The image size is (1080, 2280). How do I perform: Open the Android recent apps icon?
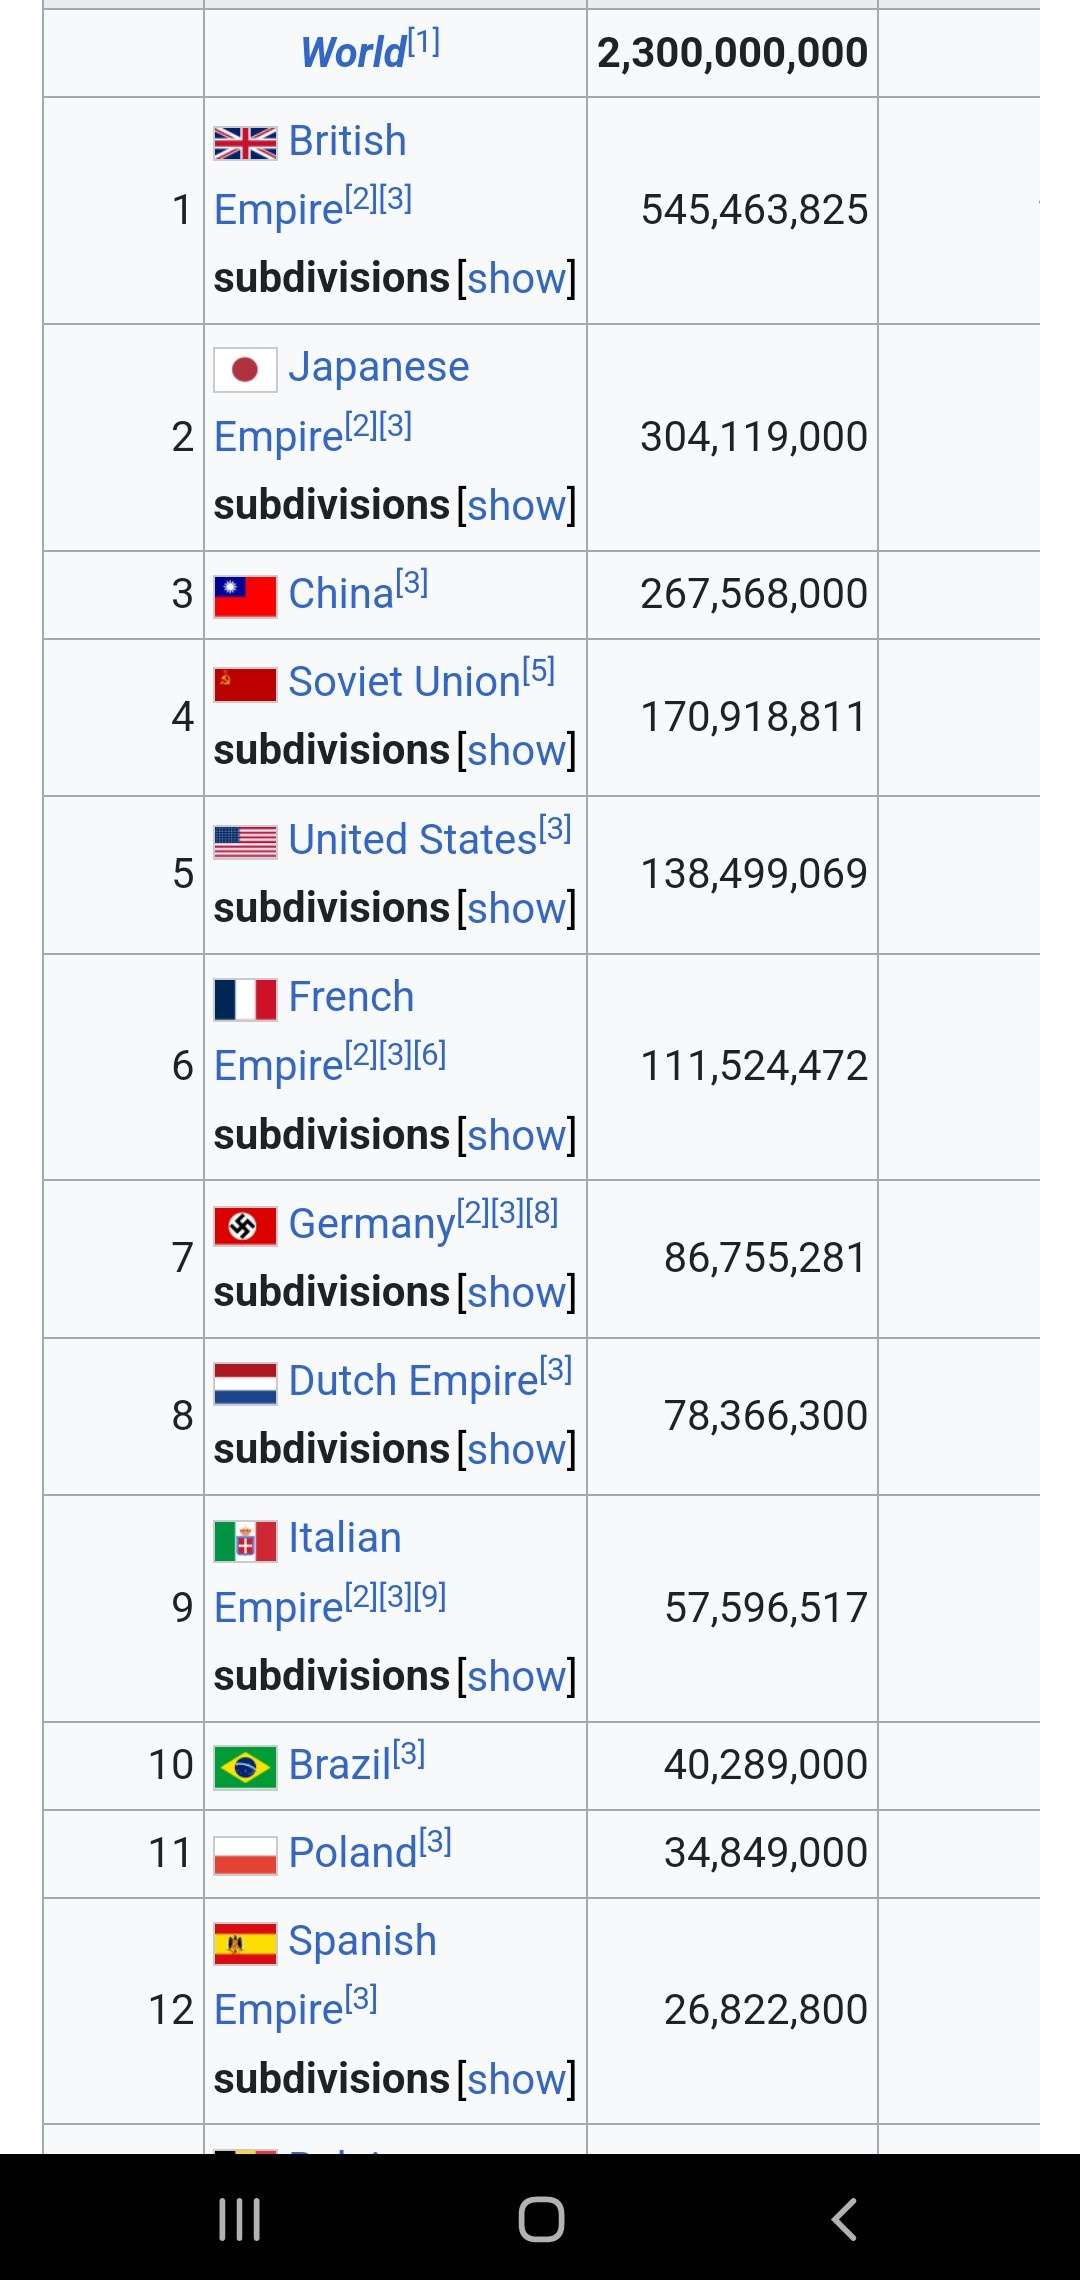coord(240,2219)
